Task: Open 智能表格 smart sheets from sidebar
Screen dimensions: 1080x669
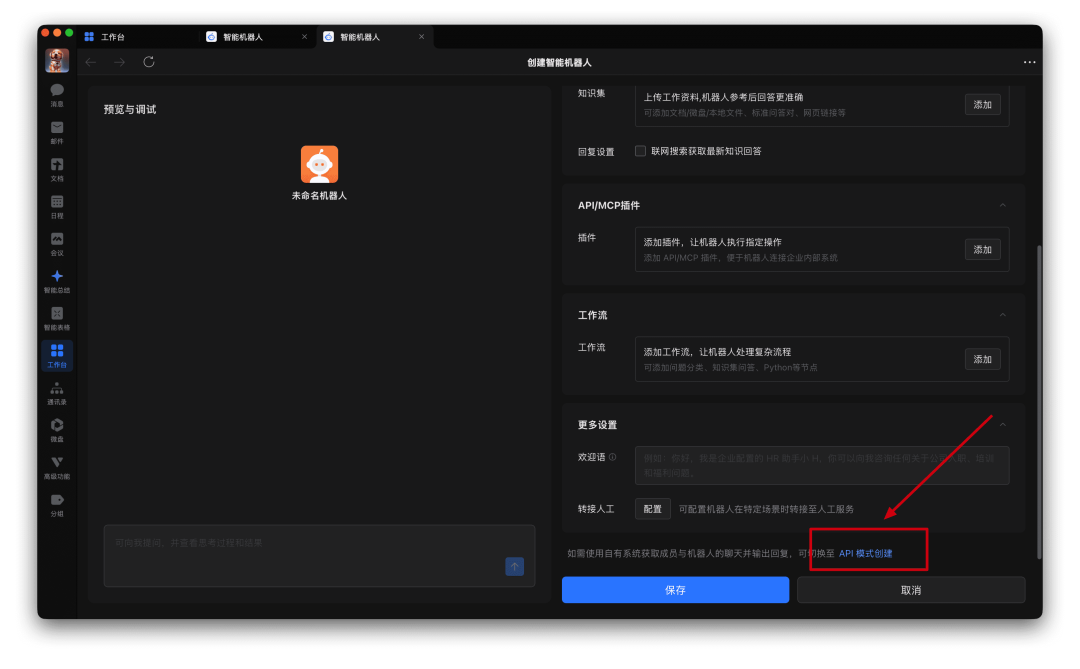Action: pyautogui.click(x=57, y=320)
